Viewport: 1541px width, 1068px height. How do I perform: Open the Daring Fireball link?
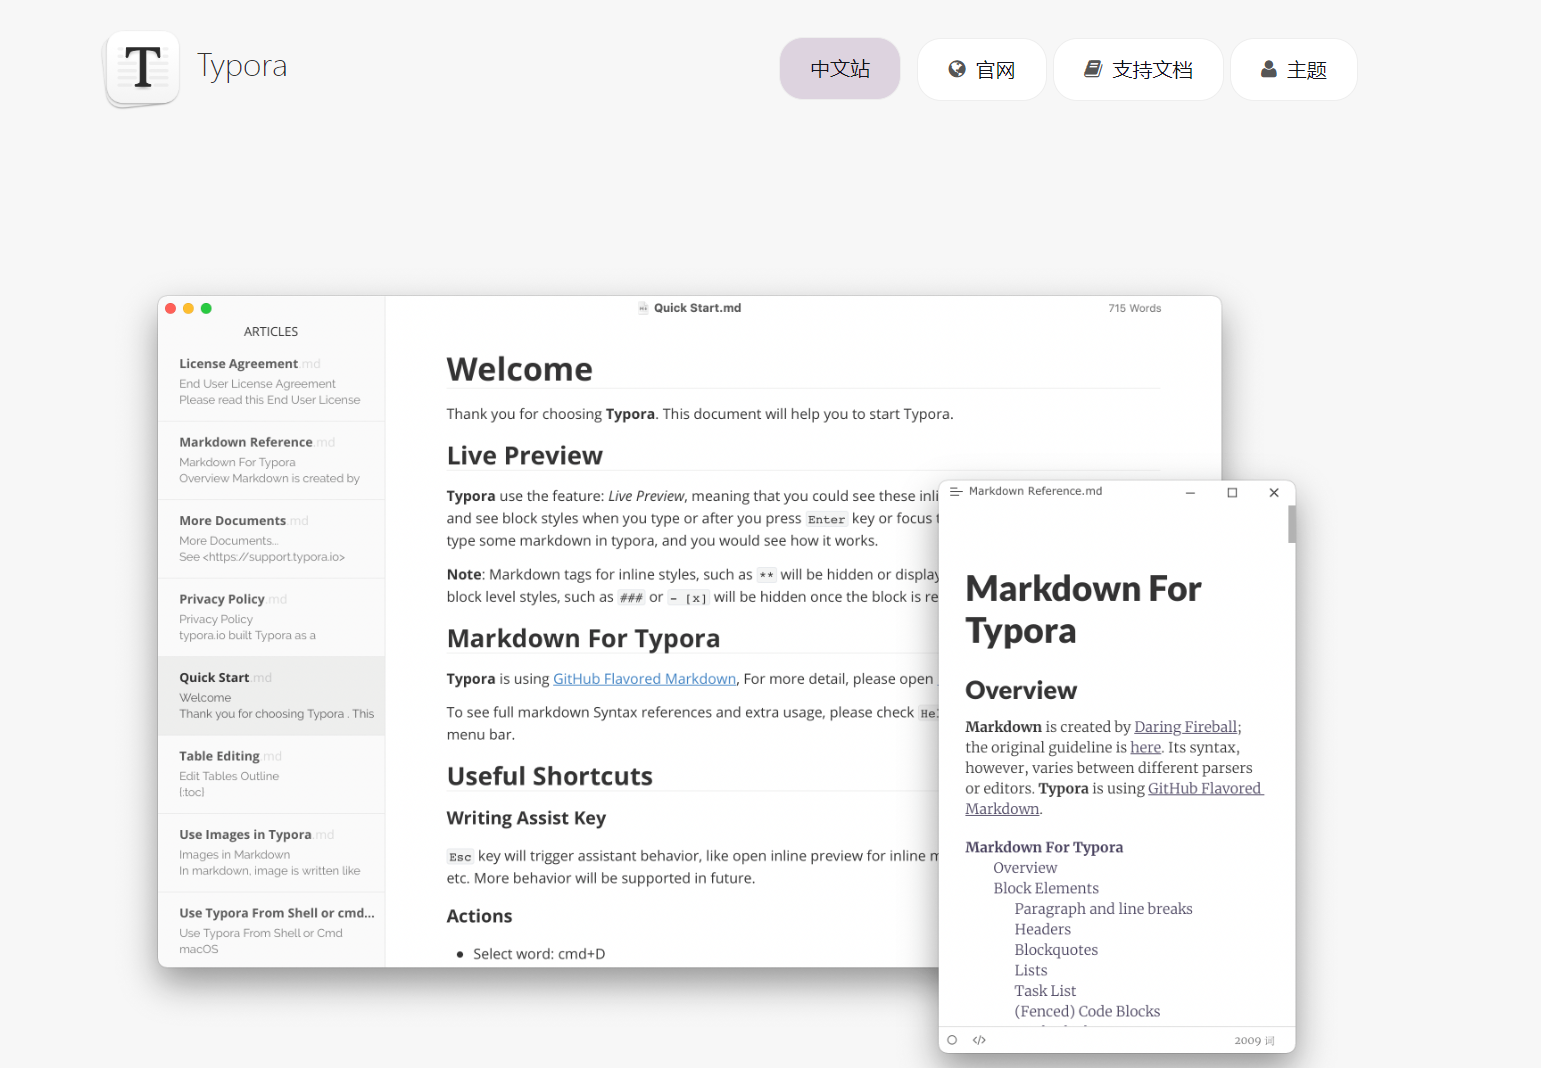(x=1185, y=727)
